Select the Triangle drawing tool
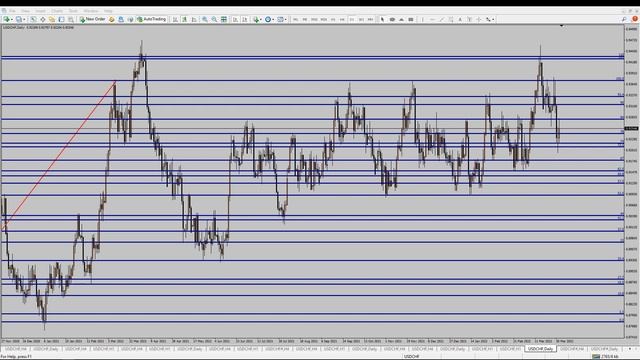Viewport: 640px width, 360px height. pos(402,19)
